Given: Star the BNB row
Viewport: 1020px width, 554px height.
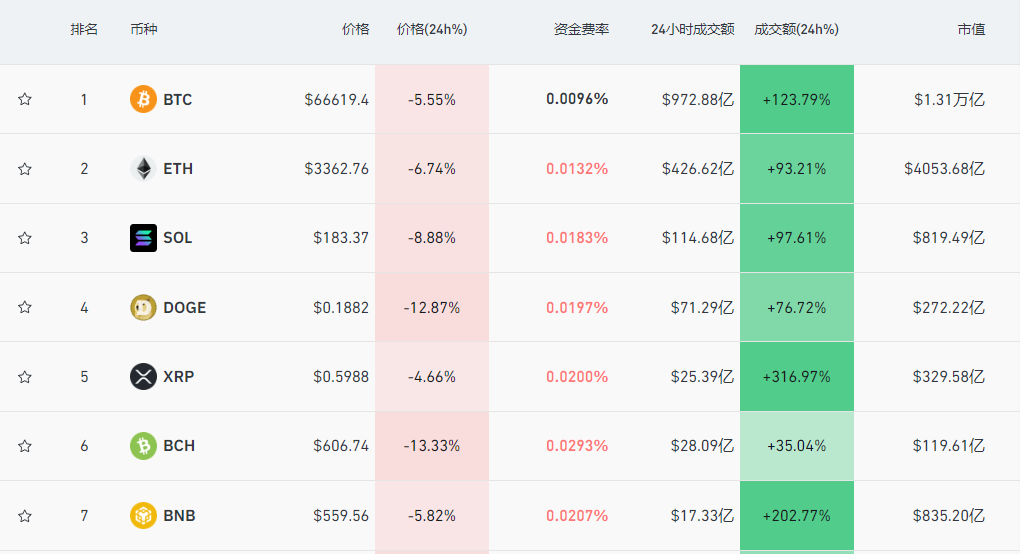Looking at the screenshot, I should [x=25, y=516].
